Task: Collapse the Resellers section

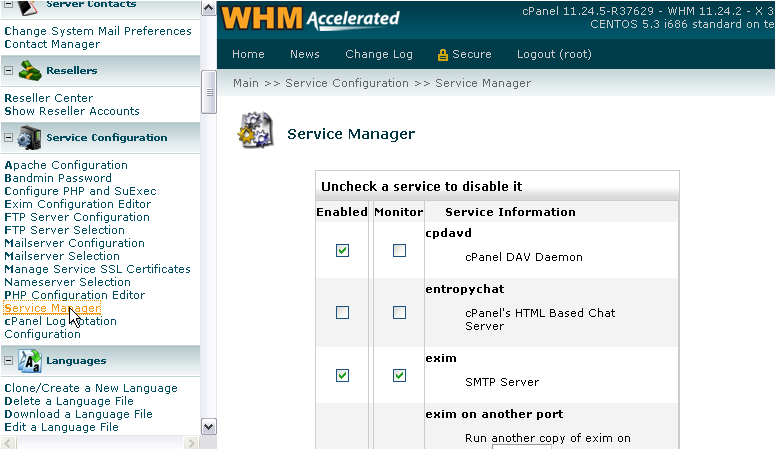Action: point(8,70)
